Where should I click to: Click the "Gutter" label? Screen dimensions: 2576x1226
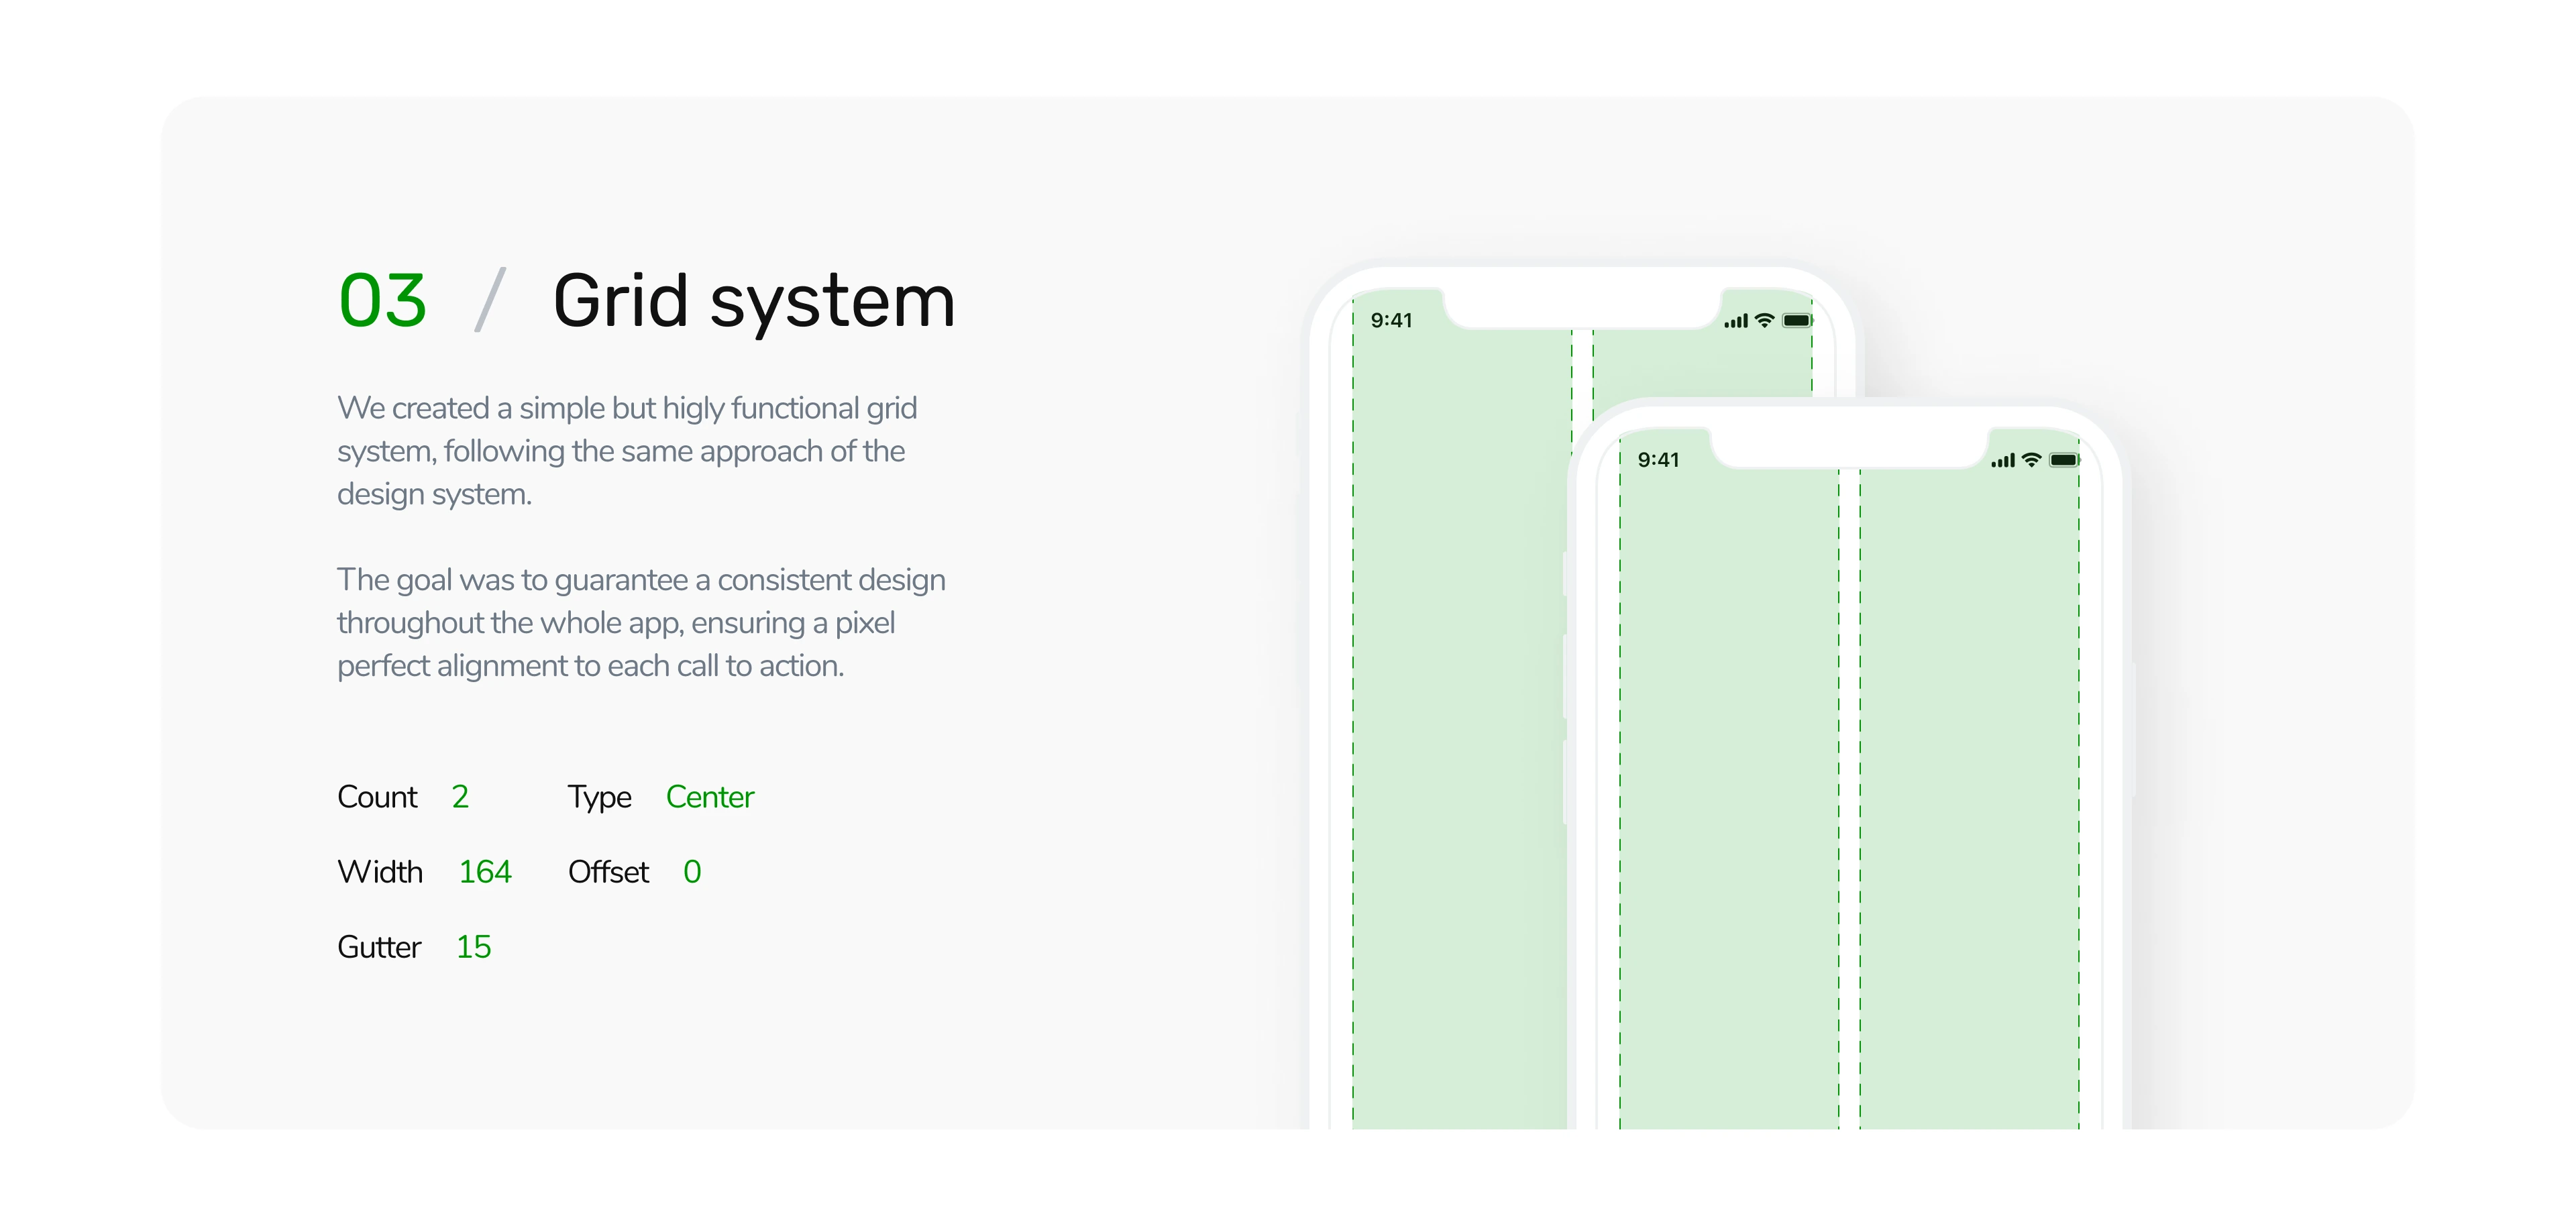click(x=379, y=947)
